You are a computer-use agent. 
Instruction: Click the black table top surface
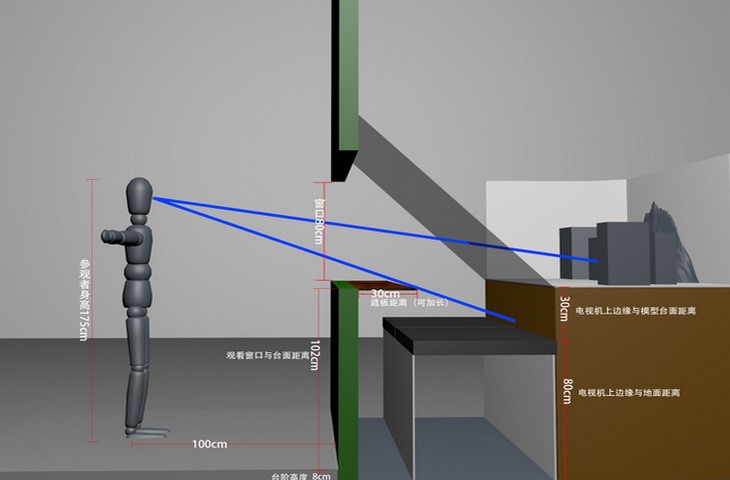[468, 333]
